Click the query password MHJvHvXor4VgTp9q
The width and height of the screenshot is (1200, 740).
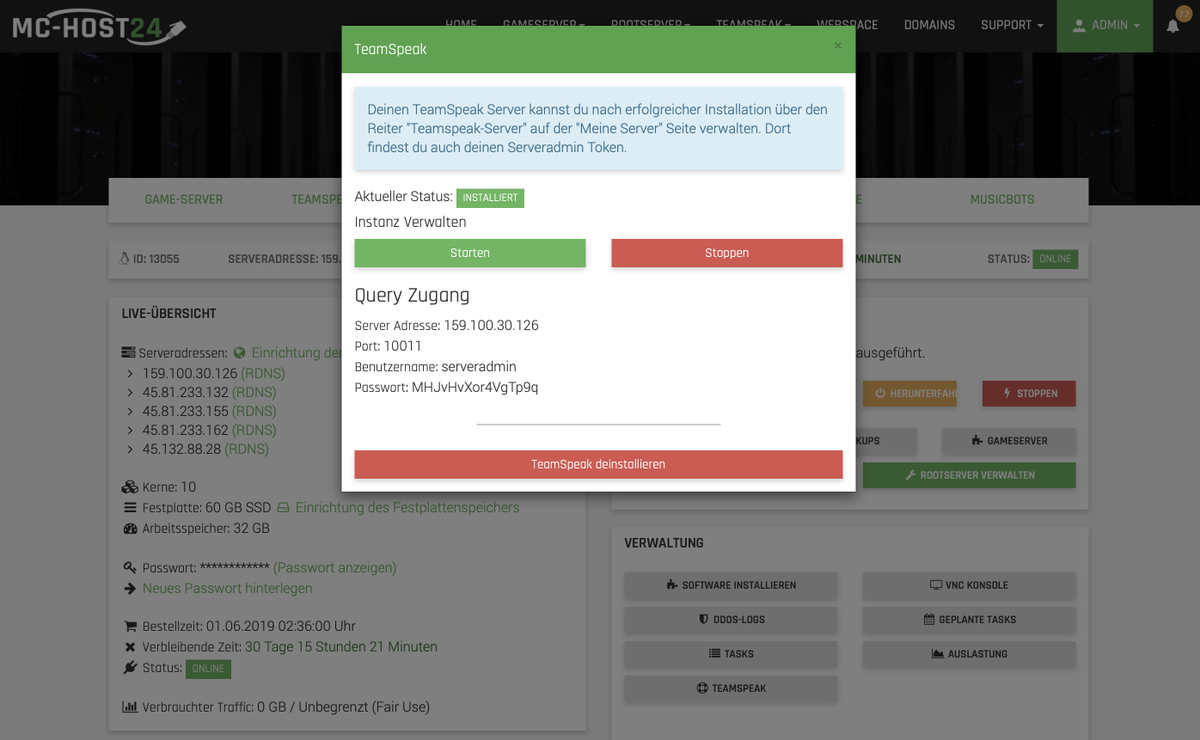pyautogui.click(x=475, y=387)
